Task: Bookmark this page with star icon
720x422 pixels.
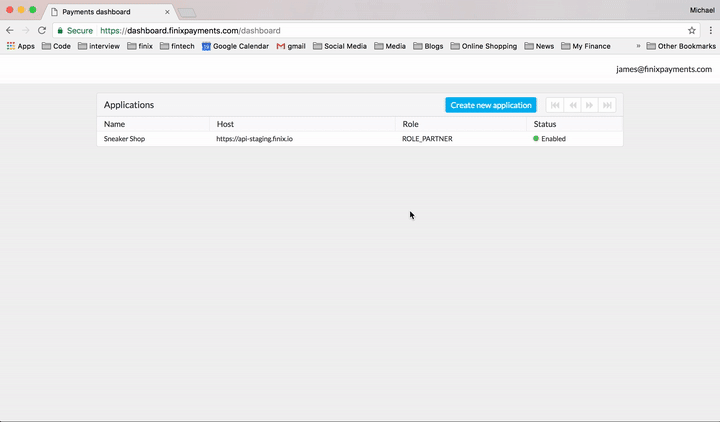Action: click(x=691, y=31)
